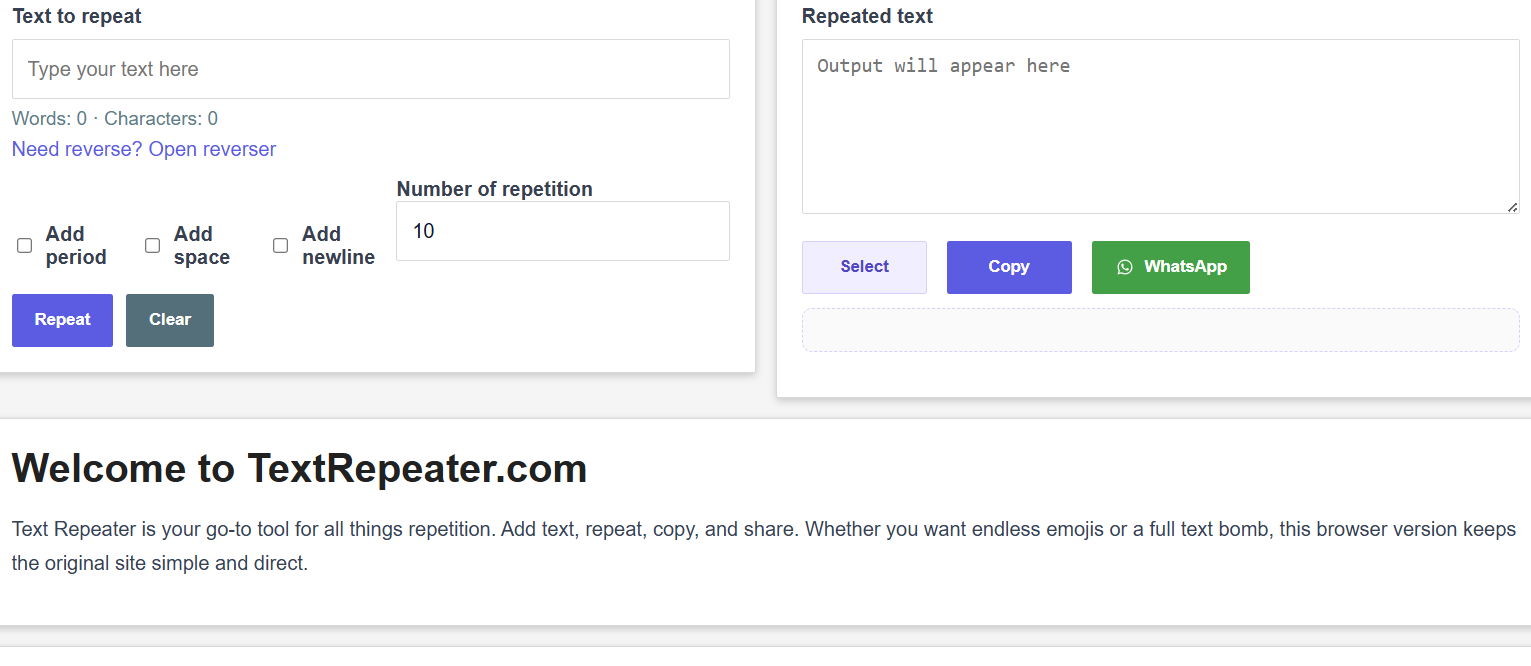Image resolution: width=1531 pixels, height=666 pixels.
Task: Click the Select output button
Action: [x=864, y=267]
